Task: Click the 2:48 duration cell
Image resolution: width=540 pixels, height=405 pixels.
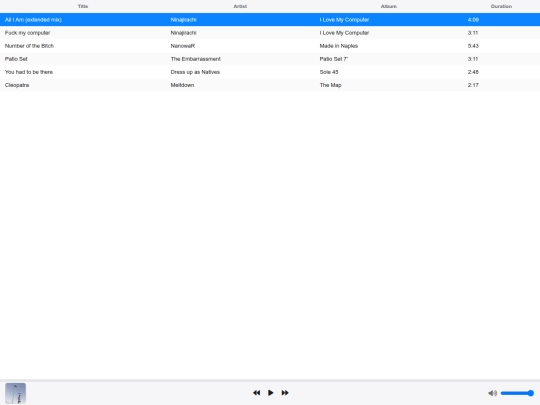Action: click(473, 72)
